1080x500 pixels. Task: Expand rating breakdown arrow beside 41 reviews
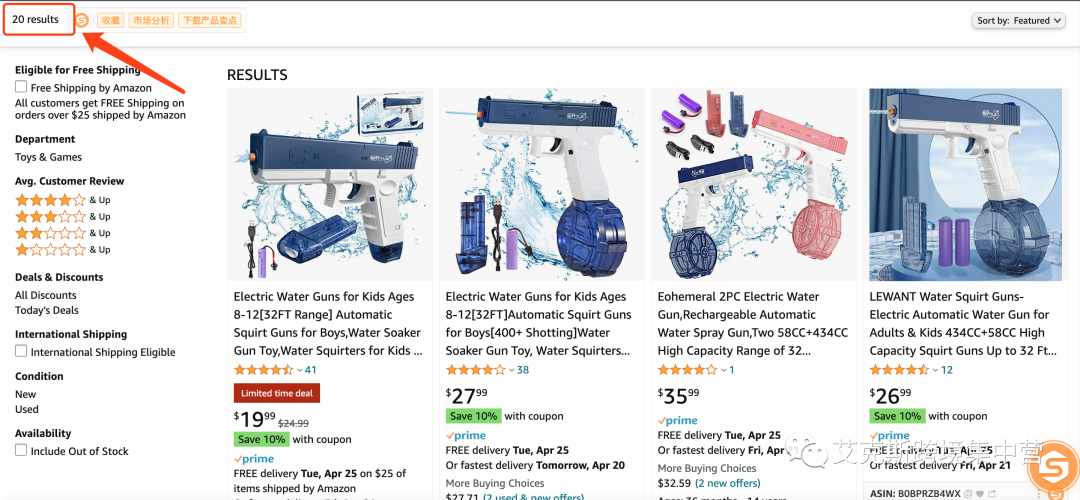300,370
